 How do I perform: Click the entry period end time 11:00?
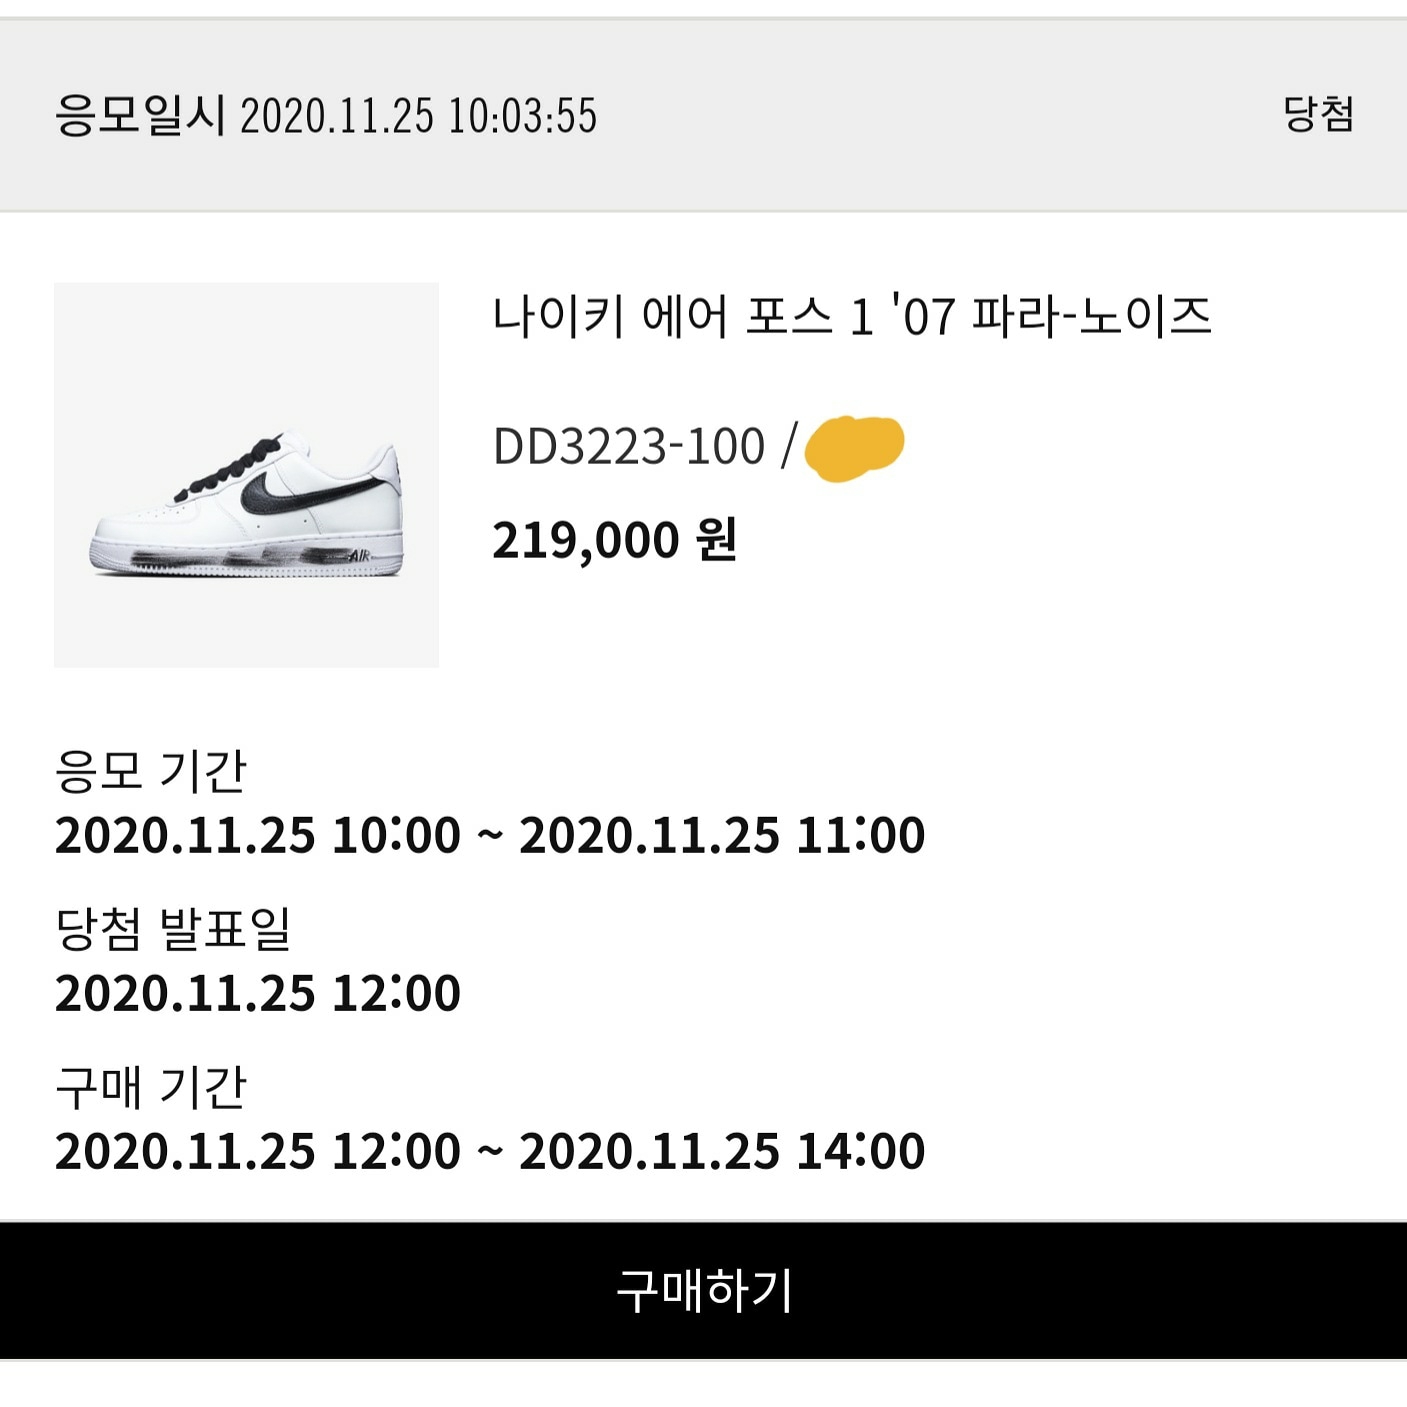tap(860, 835)
